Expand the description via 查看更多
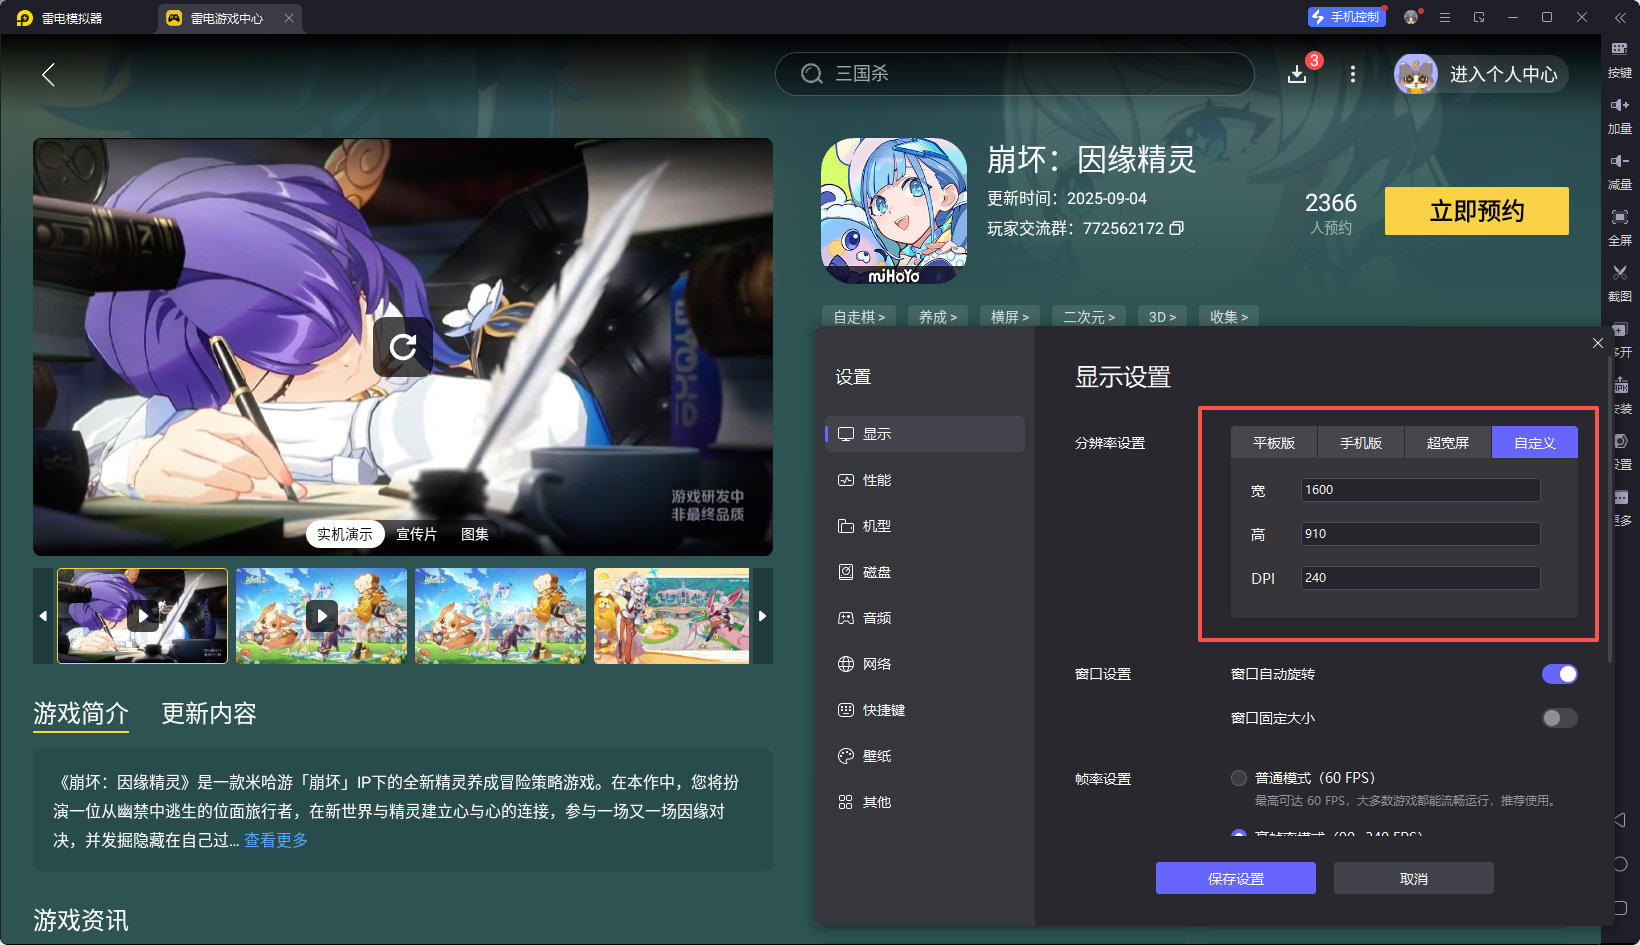 pos(276,840)
